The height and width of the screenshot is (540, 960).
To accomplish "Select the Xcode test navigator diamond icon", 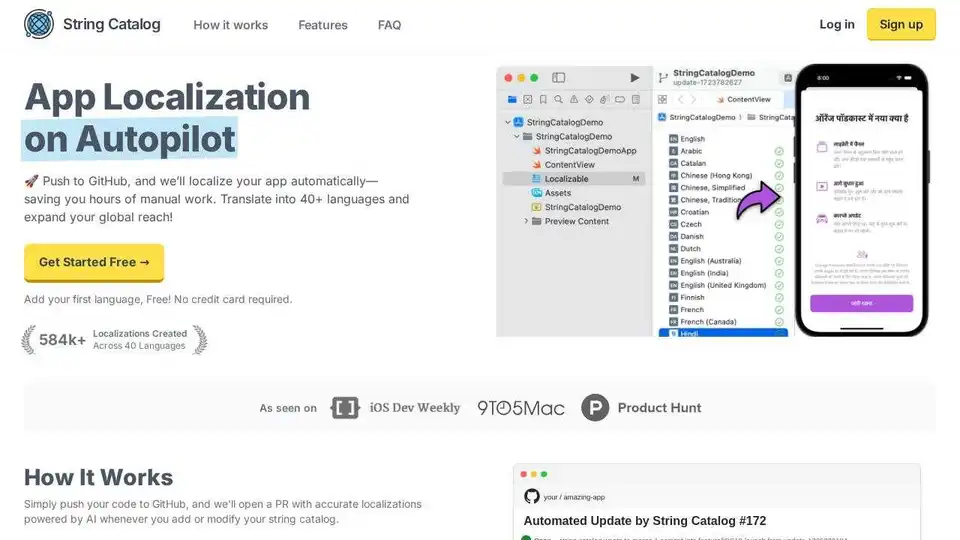I will pos(589,99).
